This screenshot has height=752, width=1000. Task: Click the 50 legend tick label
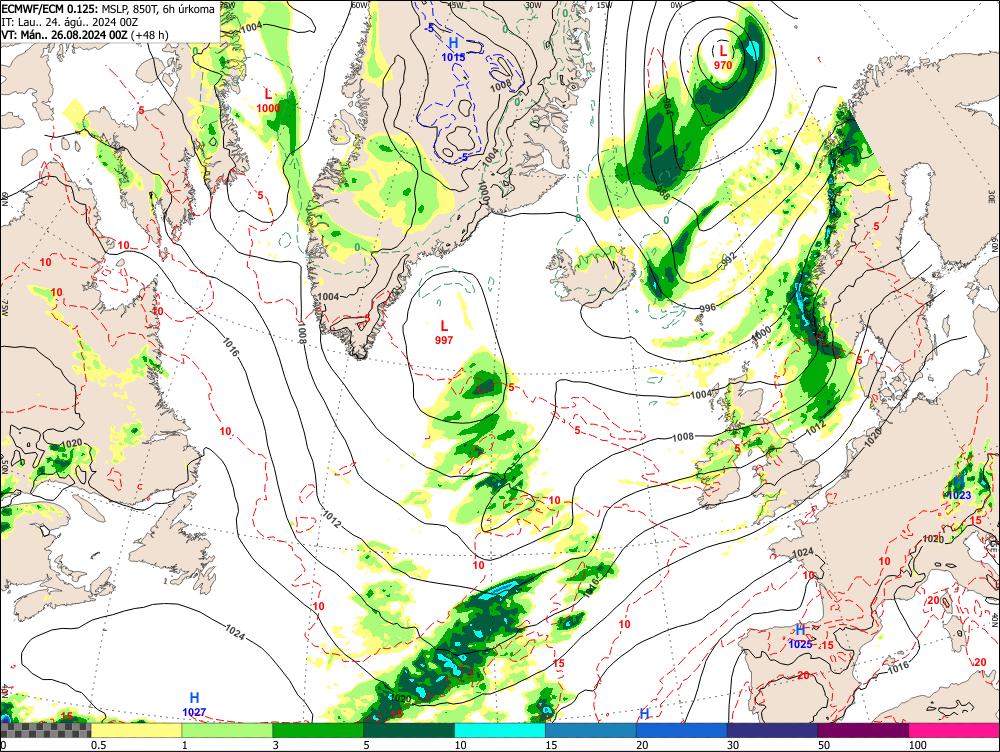tap(824, 745)
